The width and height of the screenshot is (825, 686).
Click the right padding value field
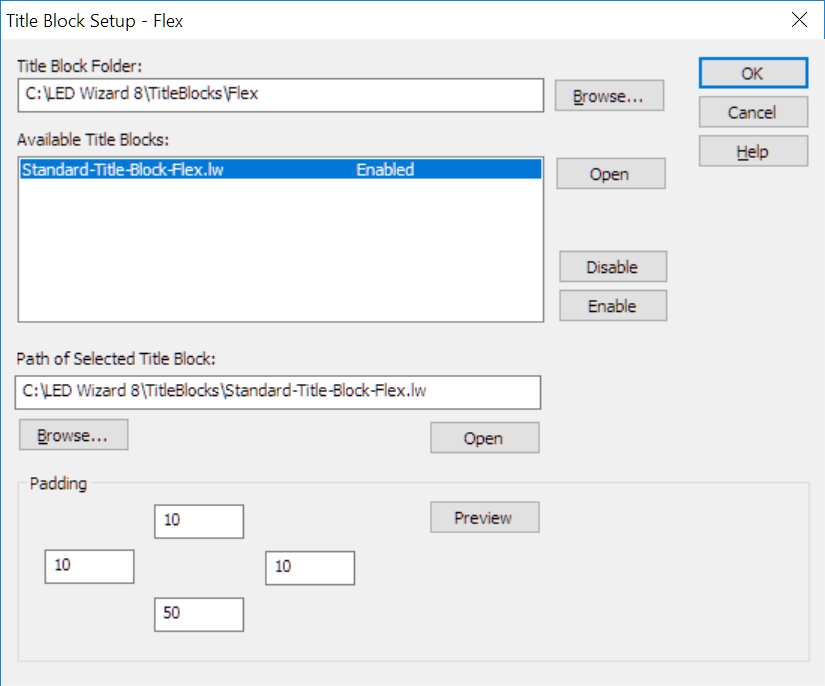pyautogui.click(x=310, y=567)
